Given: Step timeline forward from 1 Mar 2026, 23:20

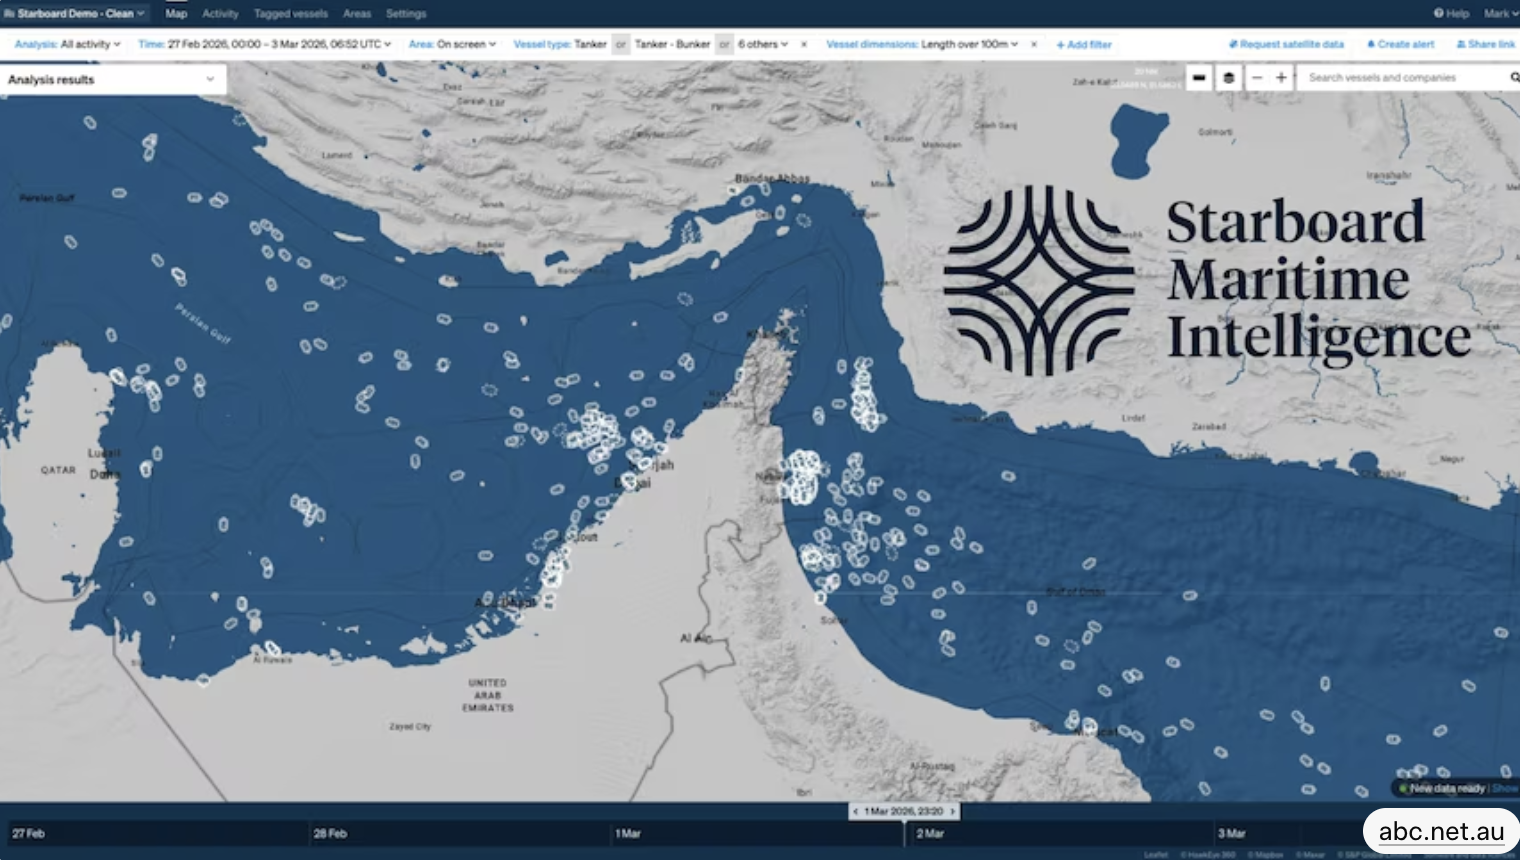Looking at the screenshot, I should point(953,811).
